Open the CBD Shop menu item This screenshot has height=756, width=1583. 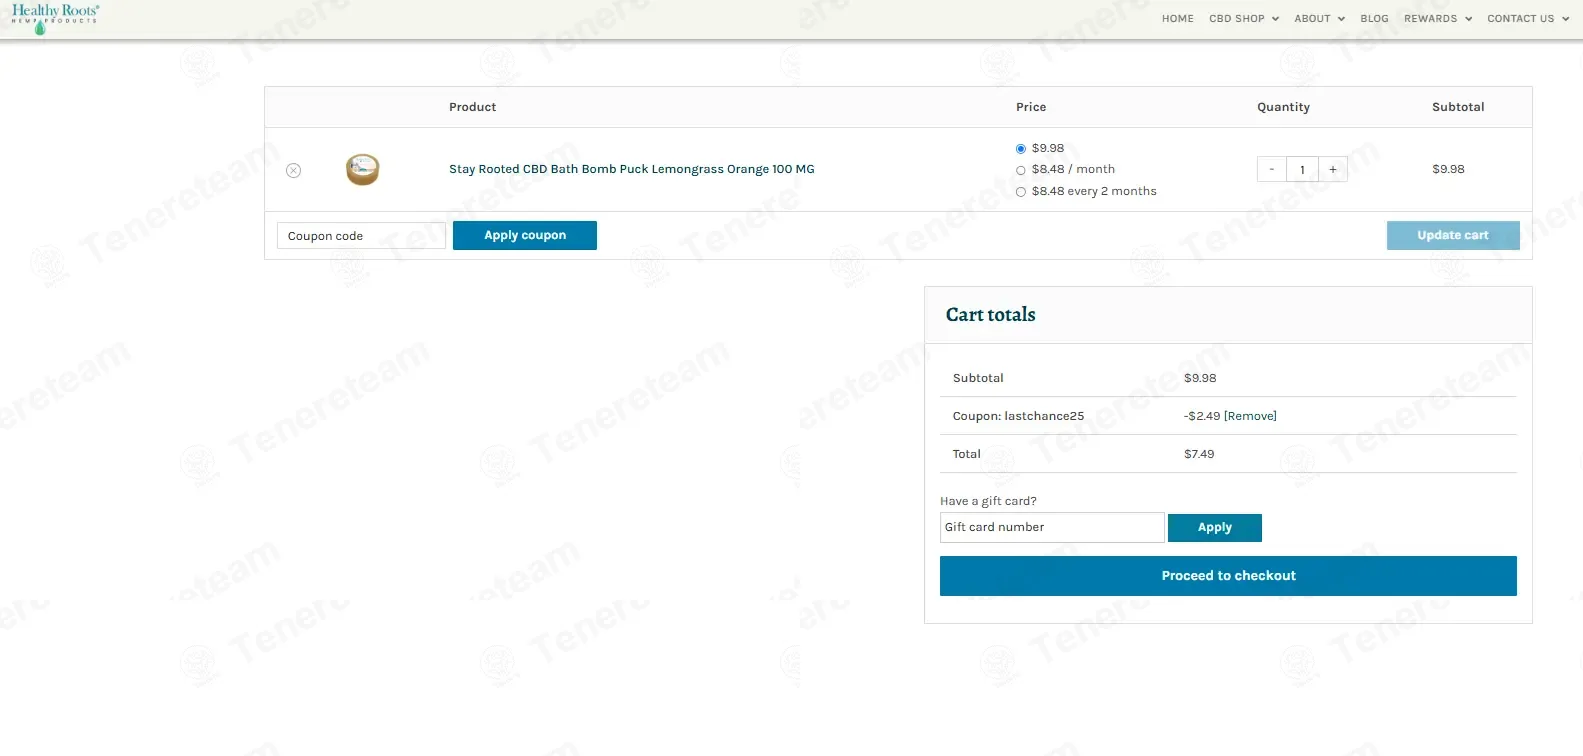coord(1237,19)
